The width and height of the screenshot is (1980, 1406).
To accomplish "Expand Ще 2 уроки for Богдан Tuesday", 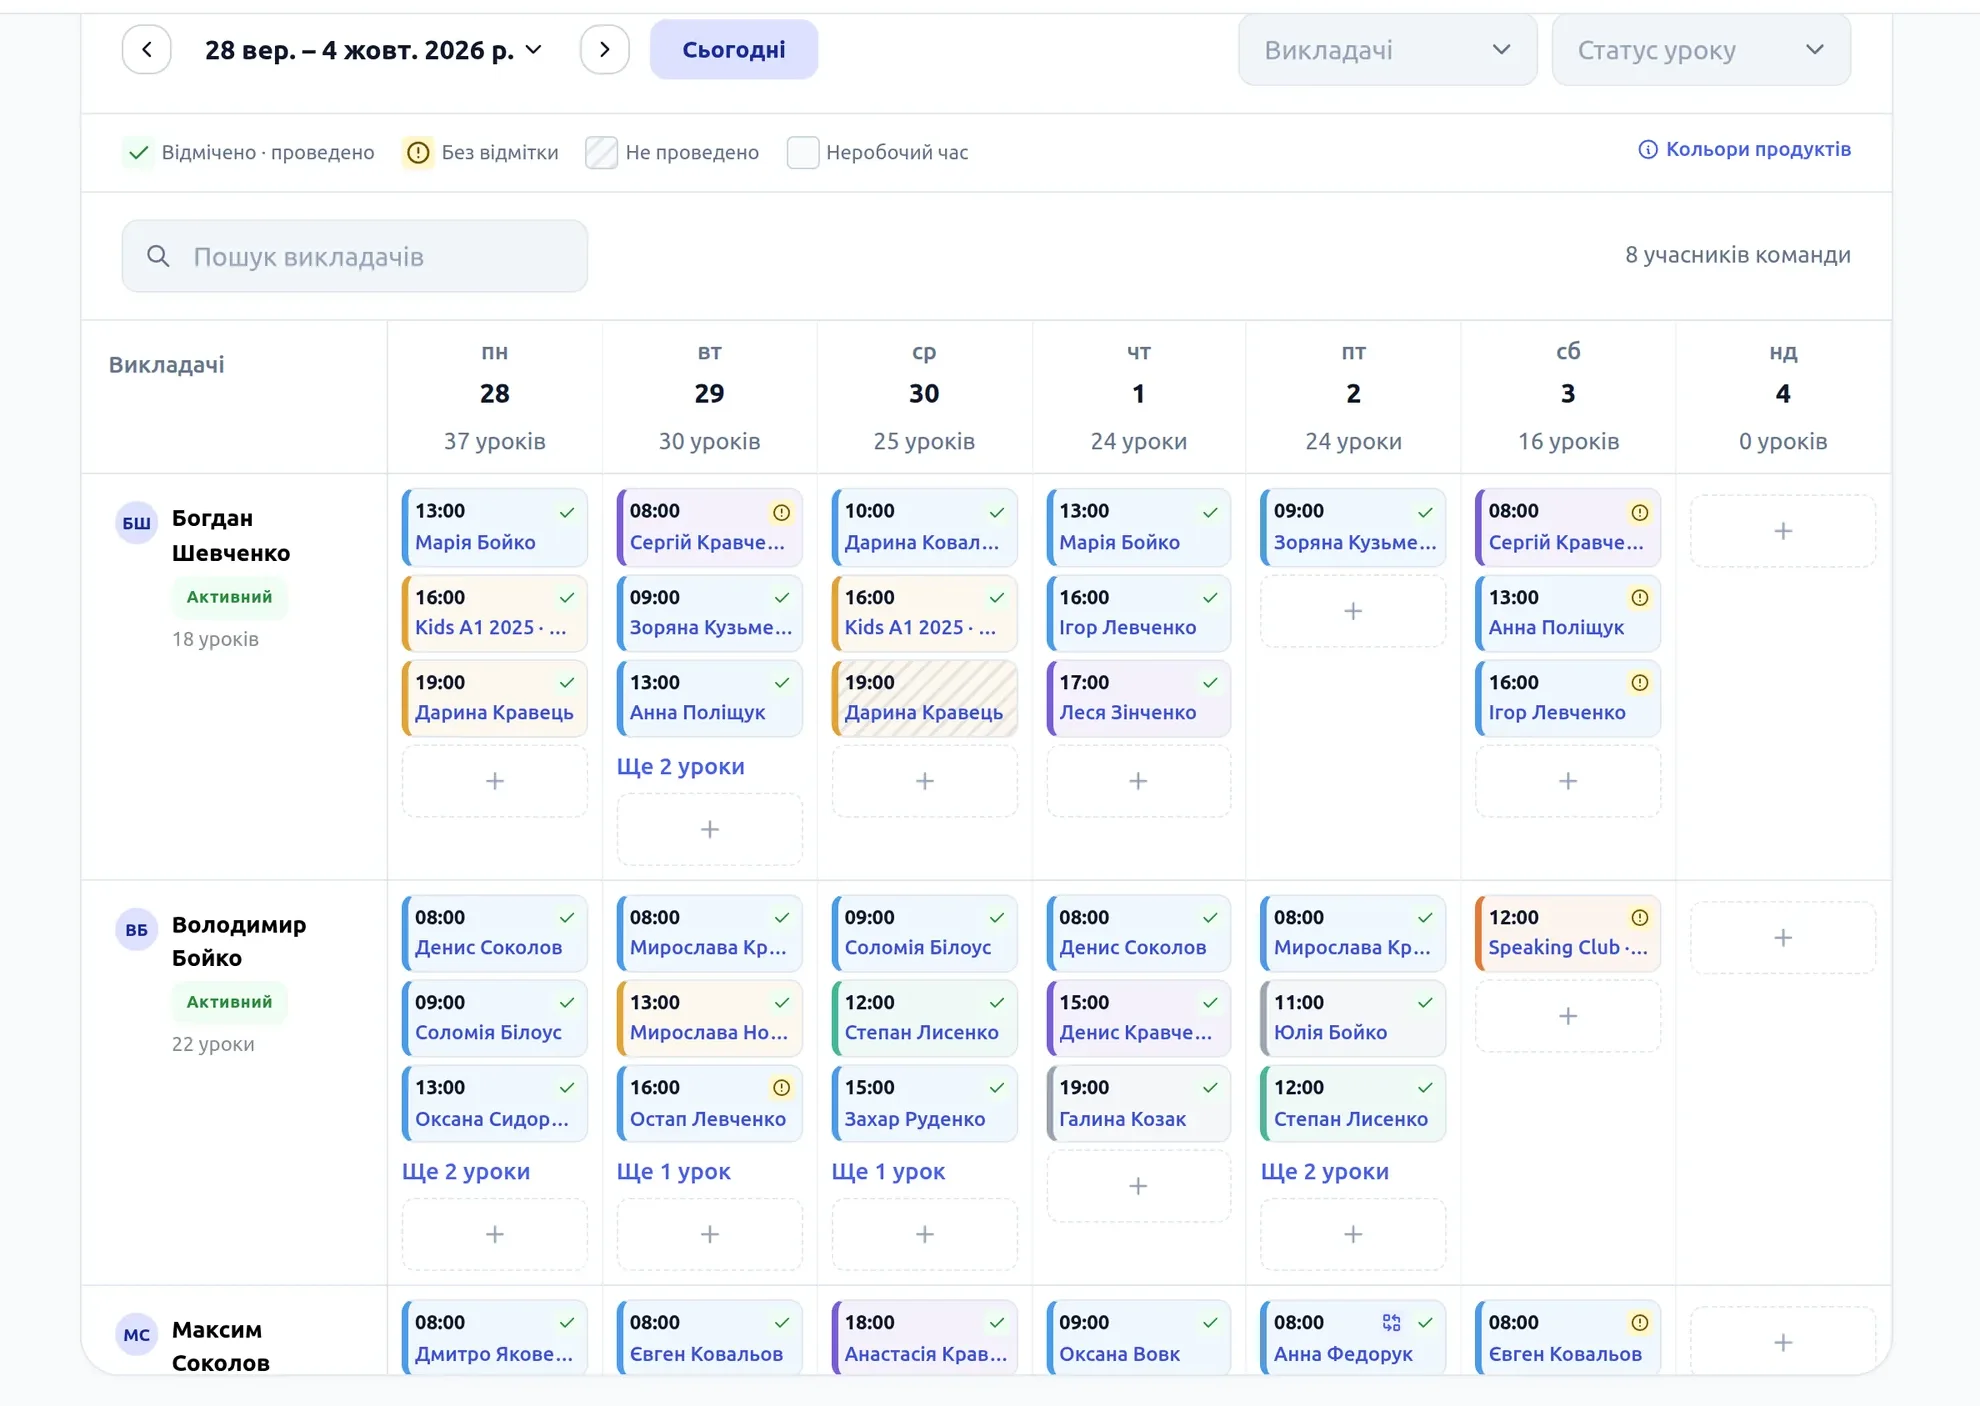I will pyautogui.click(x=680, y=766).
